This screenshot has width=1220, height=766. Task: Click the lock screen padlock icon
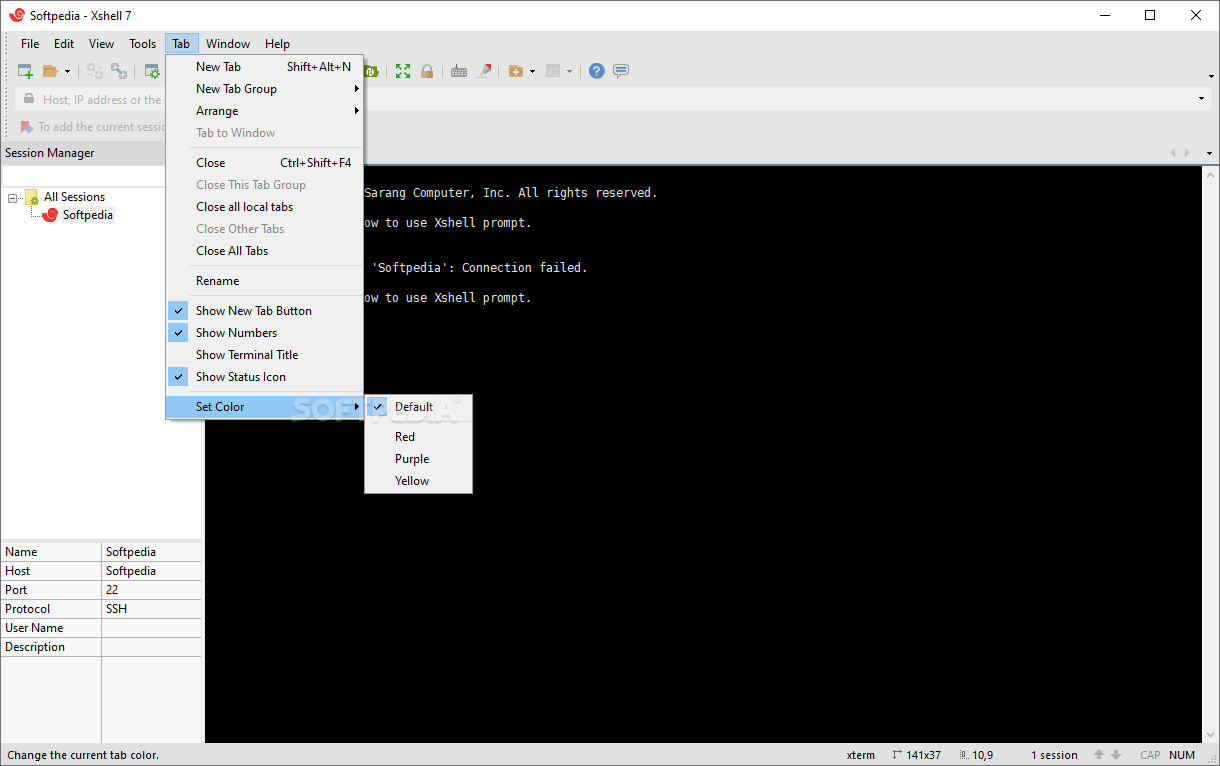click(x=427, y=71)
